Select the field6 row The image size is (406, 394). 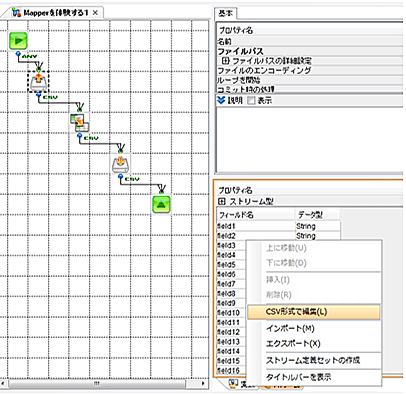point(231,274)
